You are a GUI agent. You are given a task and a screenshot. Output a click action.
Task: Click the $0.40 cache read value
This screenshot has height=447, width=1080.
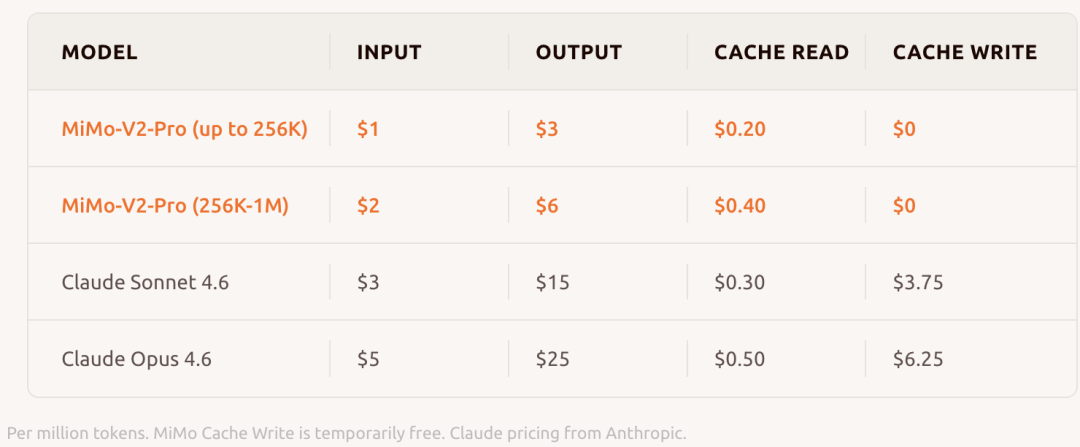pos(739,206)
